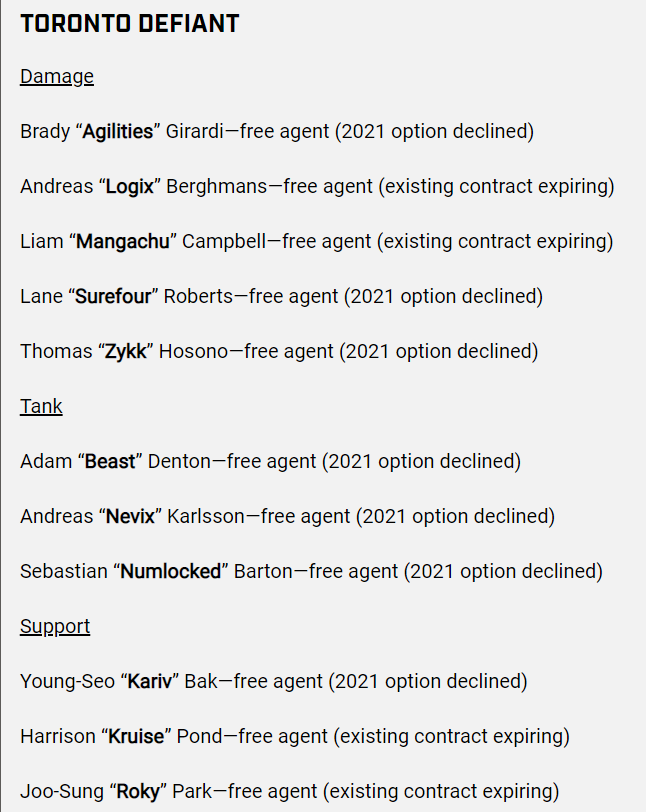Click Pond's existing contract expiring note
The height and width of the screenshot is (812, 646).
(451, 736)
